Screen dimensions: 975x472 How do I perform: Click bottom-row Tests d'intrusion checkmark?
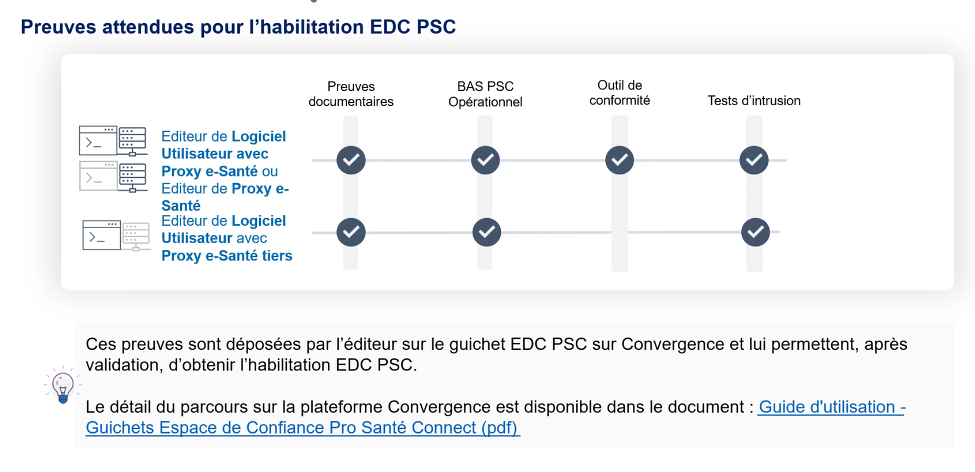[x=755, y=232]
